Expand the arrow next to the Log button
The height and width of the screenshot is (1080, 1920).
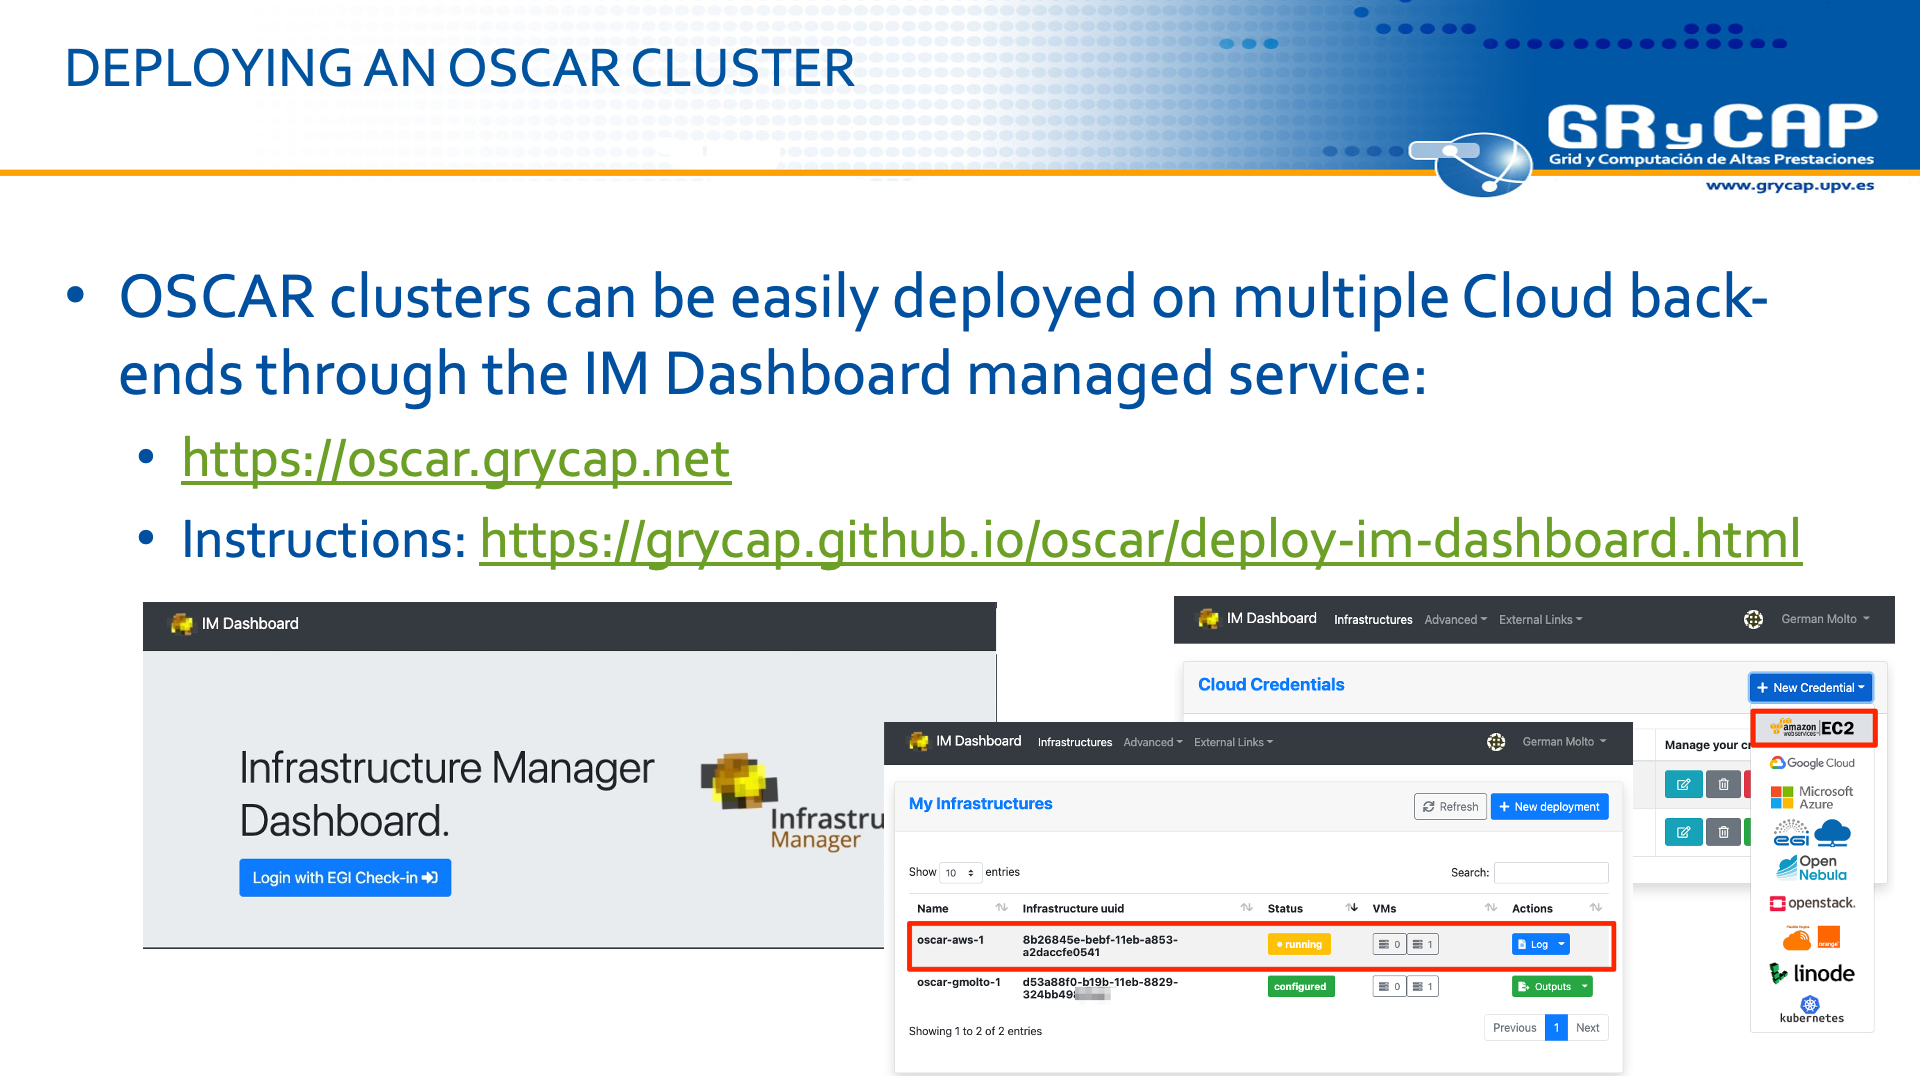pyautogui.click(x=1561, y=944)
